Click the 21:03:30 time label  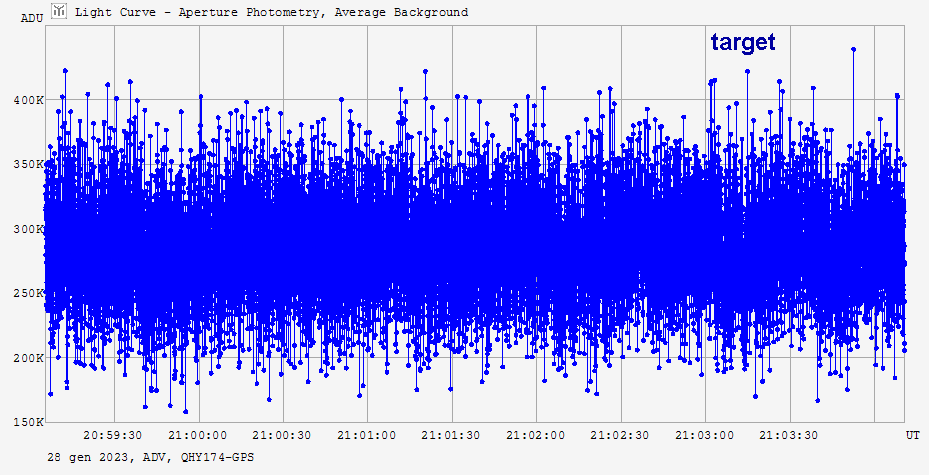[x=789, y=435]
